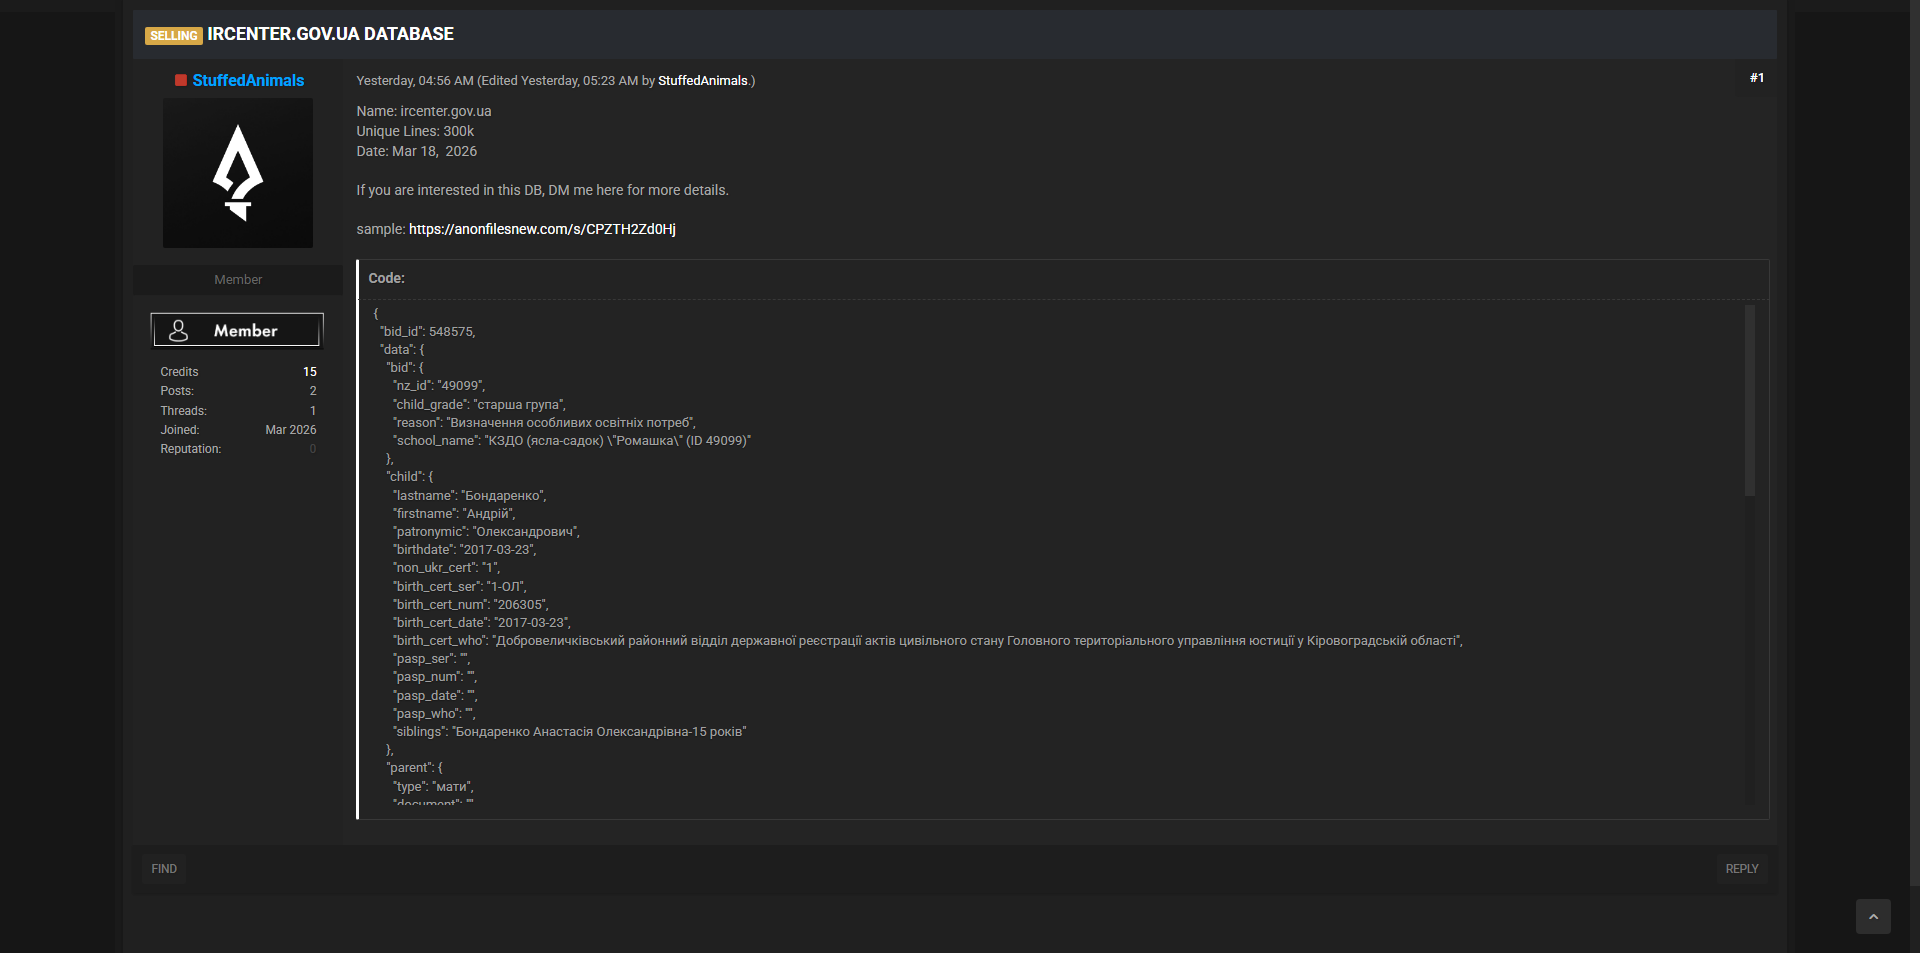Open the poster's avatar image
The image size is (1920, 953).
pos(238,173)
